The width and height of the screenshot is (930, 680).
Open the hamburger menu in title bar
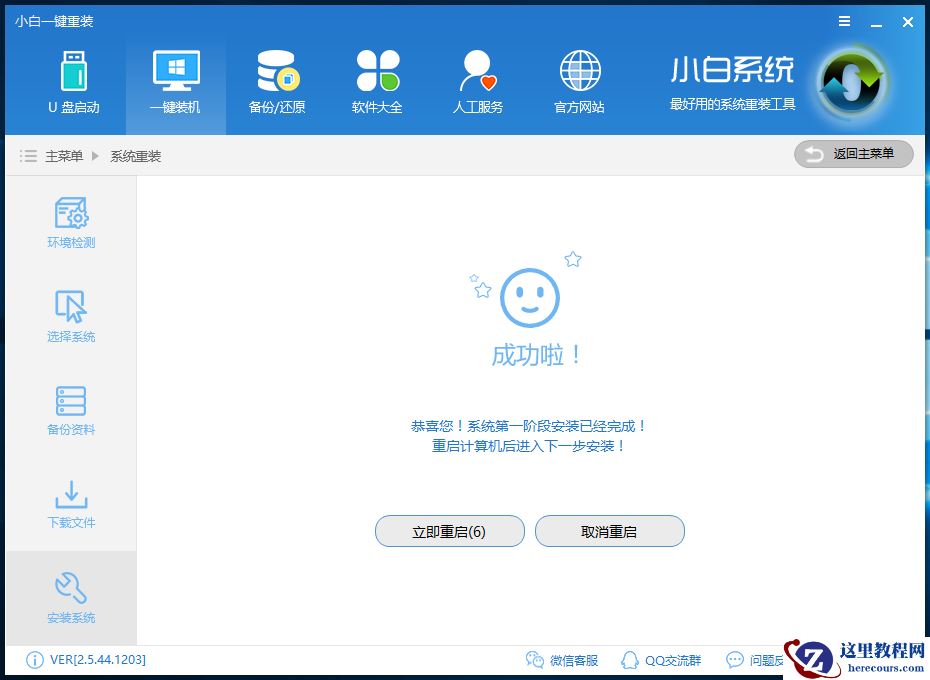point(843,21)
